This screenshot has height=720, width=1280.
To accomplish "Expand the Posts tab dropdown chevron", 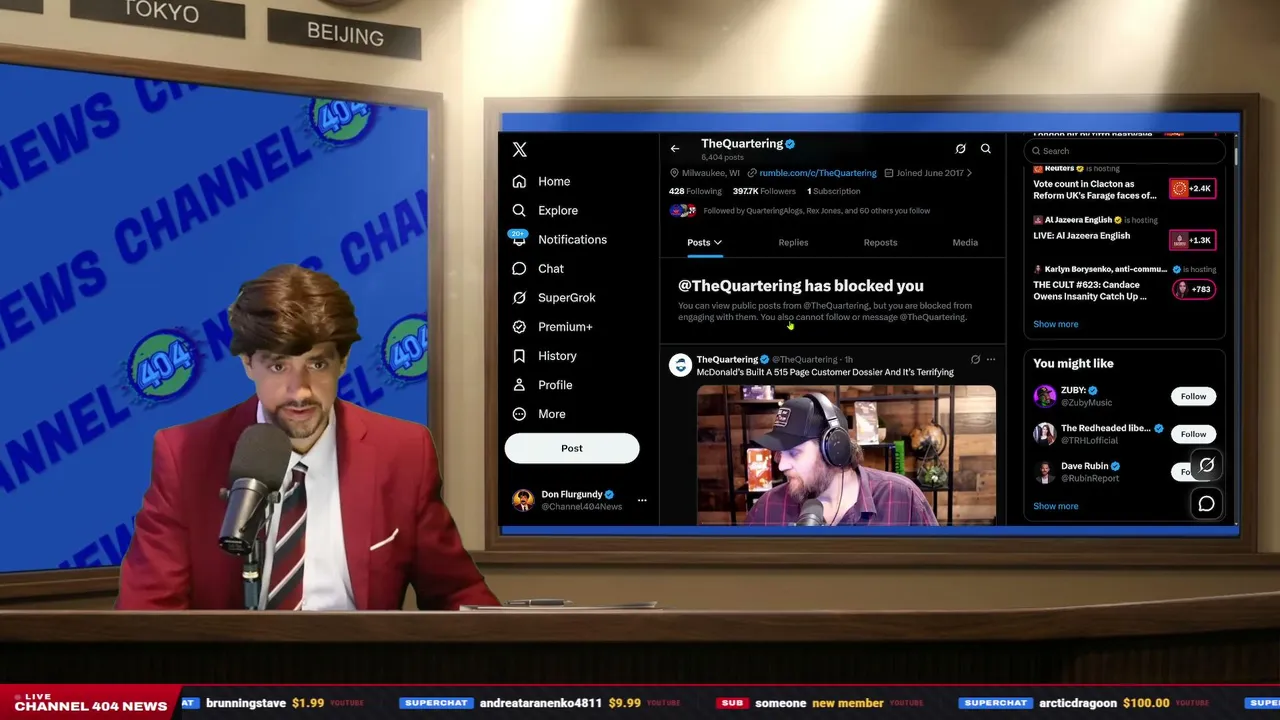I will (x=718, y=242).
